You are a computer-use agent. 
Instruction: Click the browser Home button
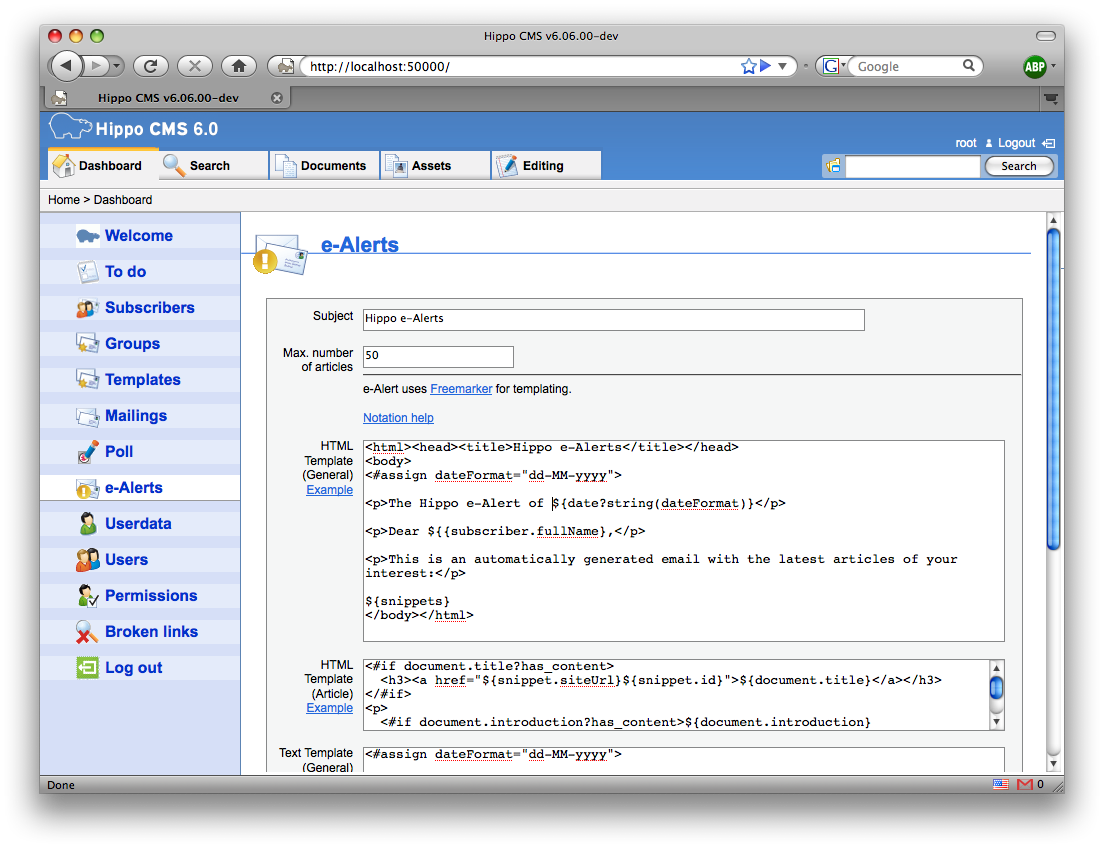pyautogui.click(x=239, y=66)
